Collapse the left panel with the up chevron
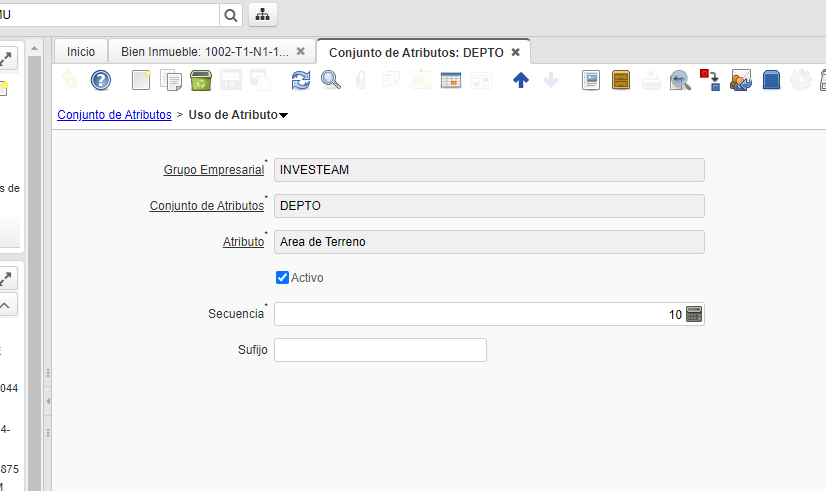 [x=5, y=306]
